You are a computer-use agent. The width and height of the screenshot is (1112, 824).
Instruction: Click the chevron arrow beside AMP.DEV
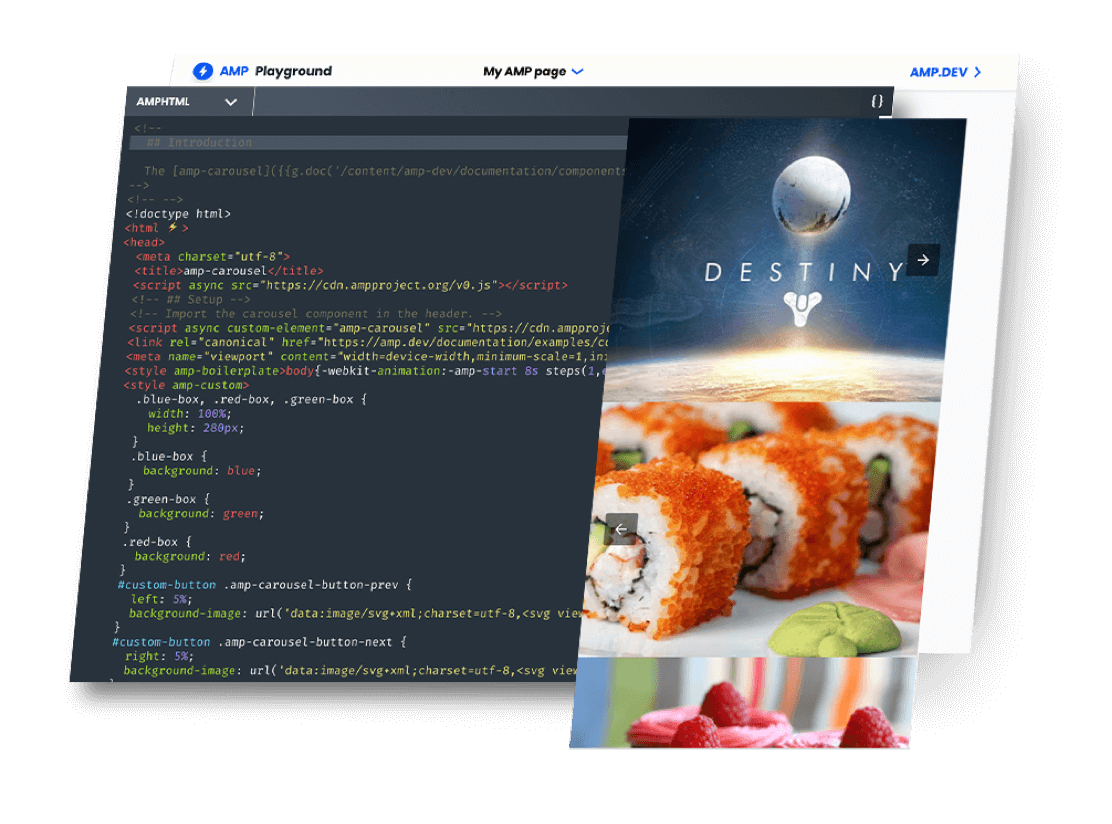click(x=977, y=72)
